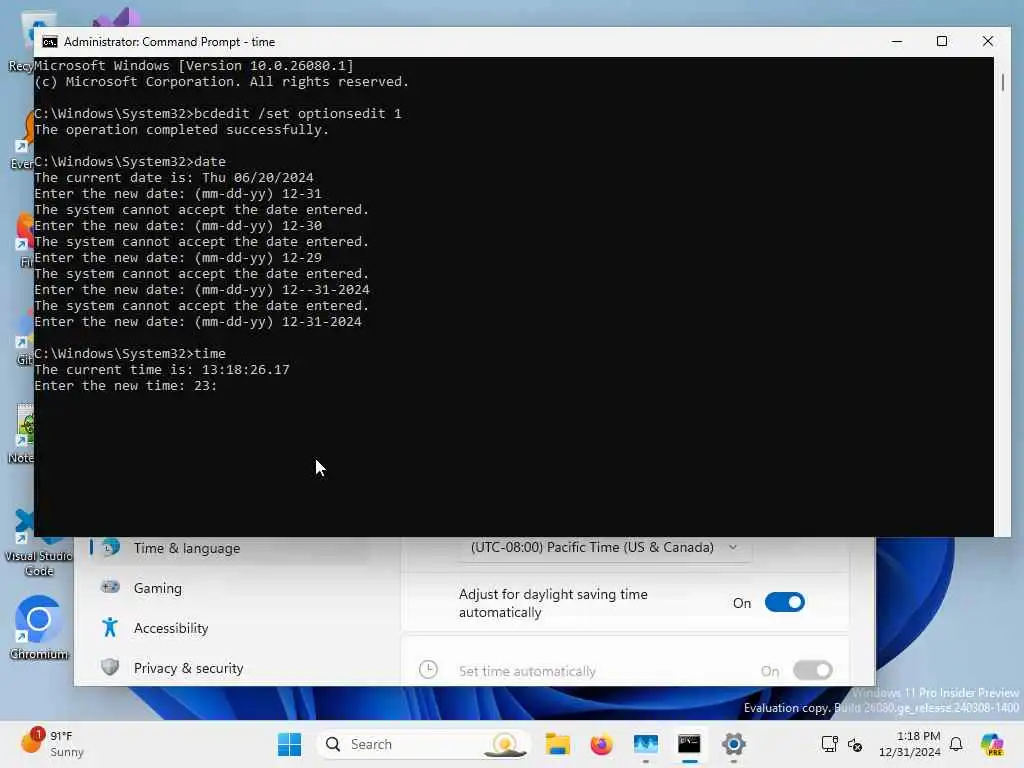The image size is (1024, 768).
Task: Select Gaming in Settings sidebar
Action: 157,588
